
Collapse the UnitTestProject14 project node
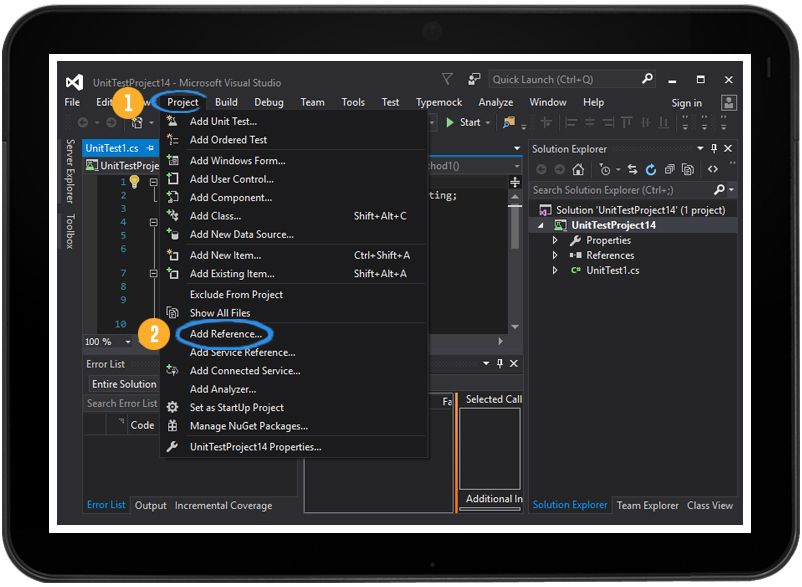click(x=541, y=225)
